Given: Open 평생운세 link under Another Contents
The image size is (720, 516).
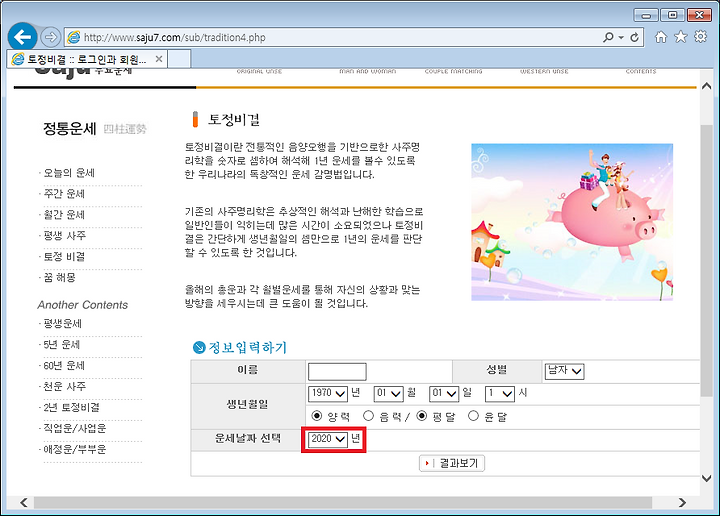Looking at the screenshot, I should (62, 324).
